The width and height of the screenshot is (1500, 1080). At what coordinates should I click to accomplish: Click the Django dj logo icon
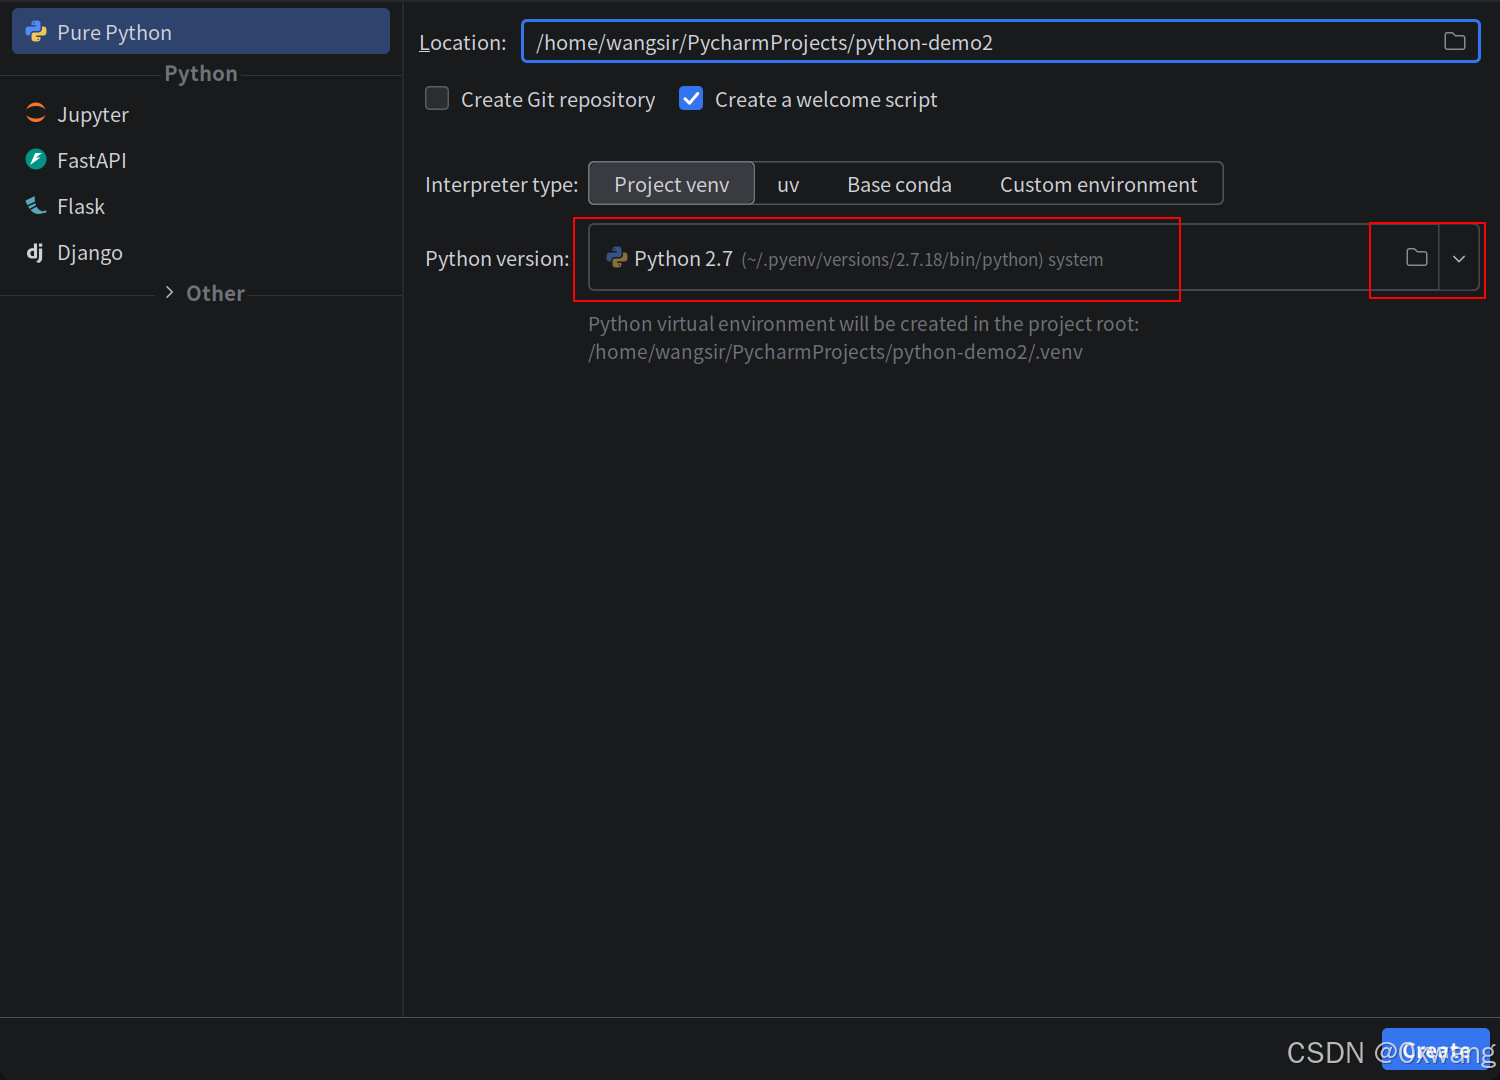tap(35, 252)
